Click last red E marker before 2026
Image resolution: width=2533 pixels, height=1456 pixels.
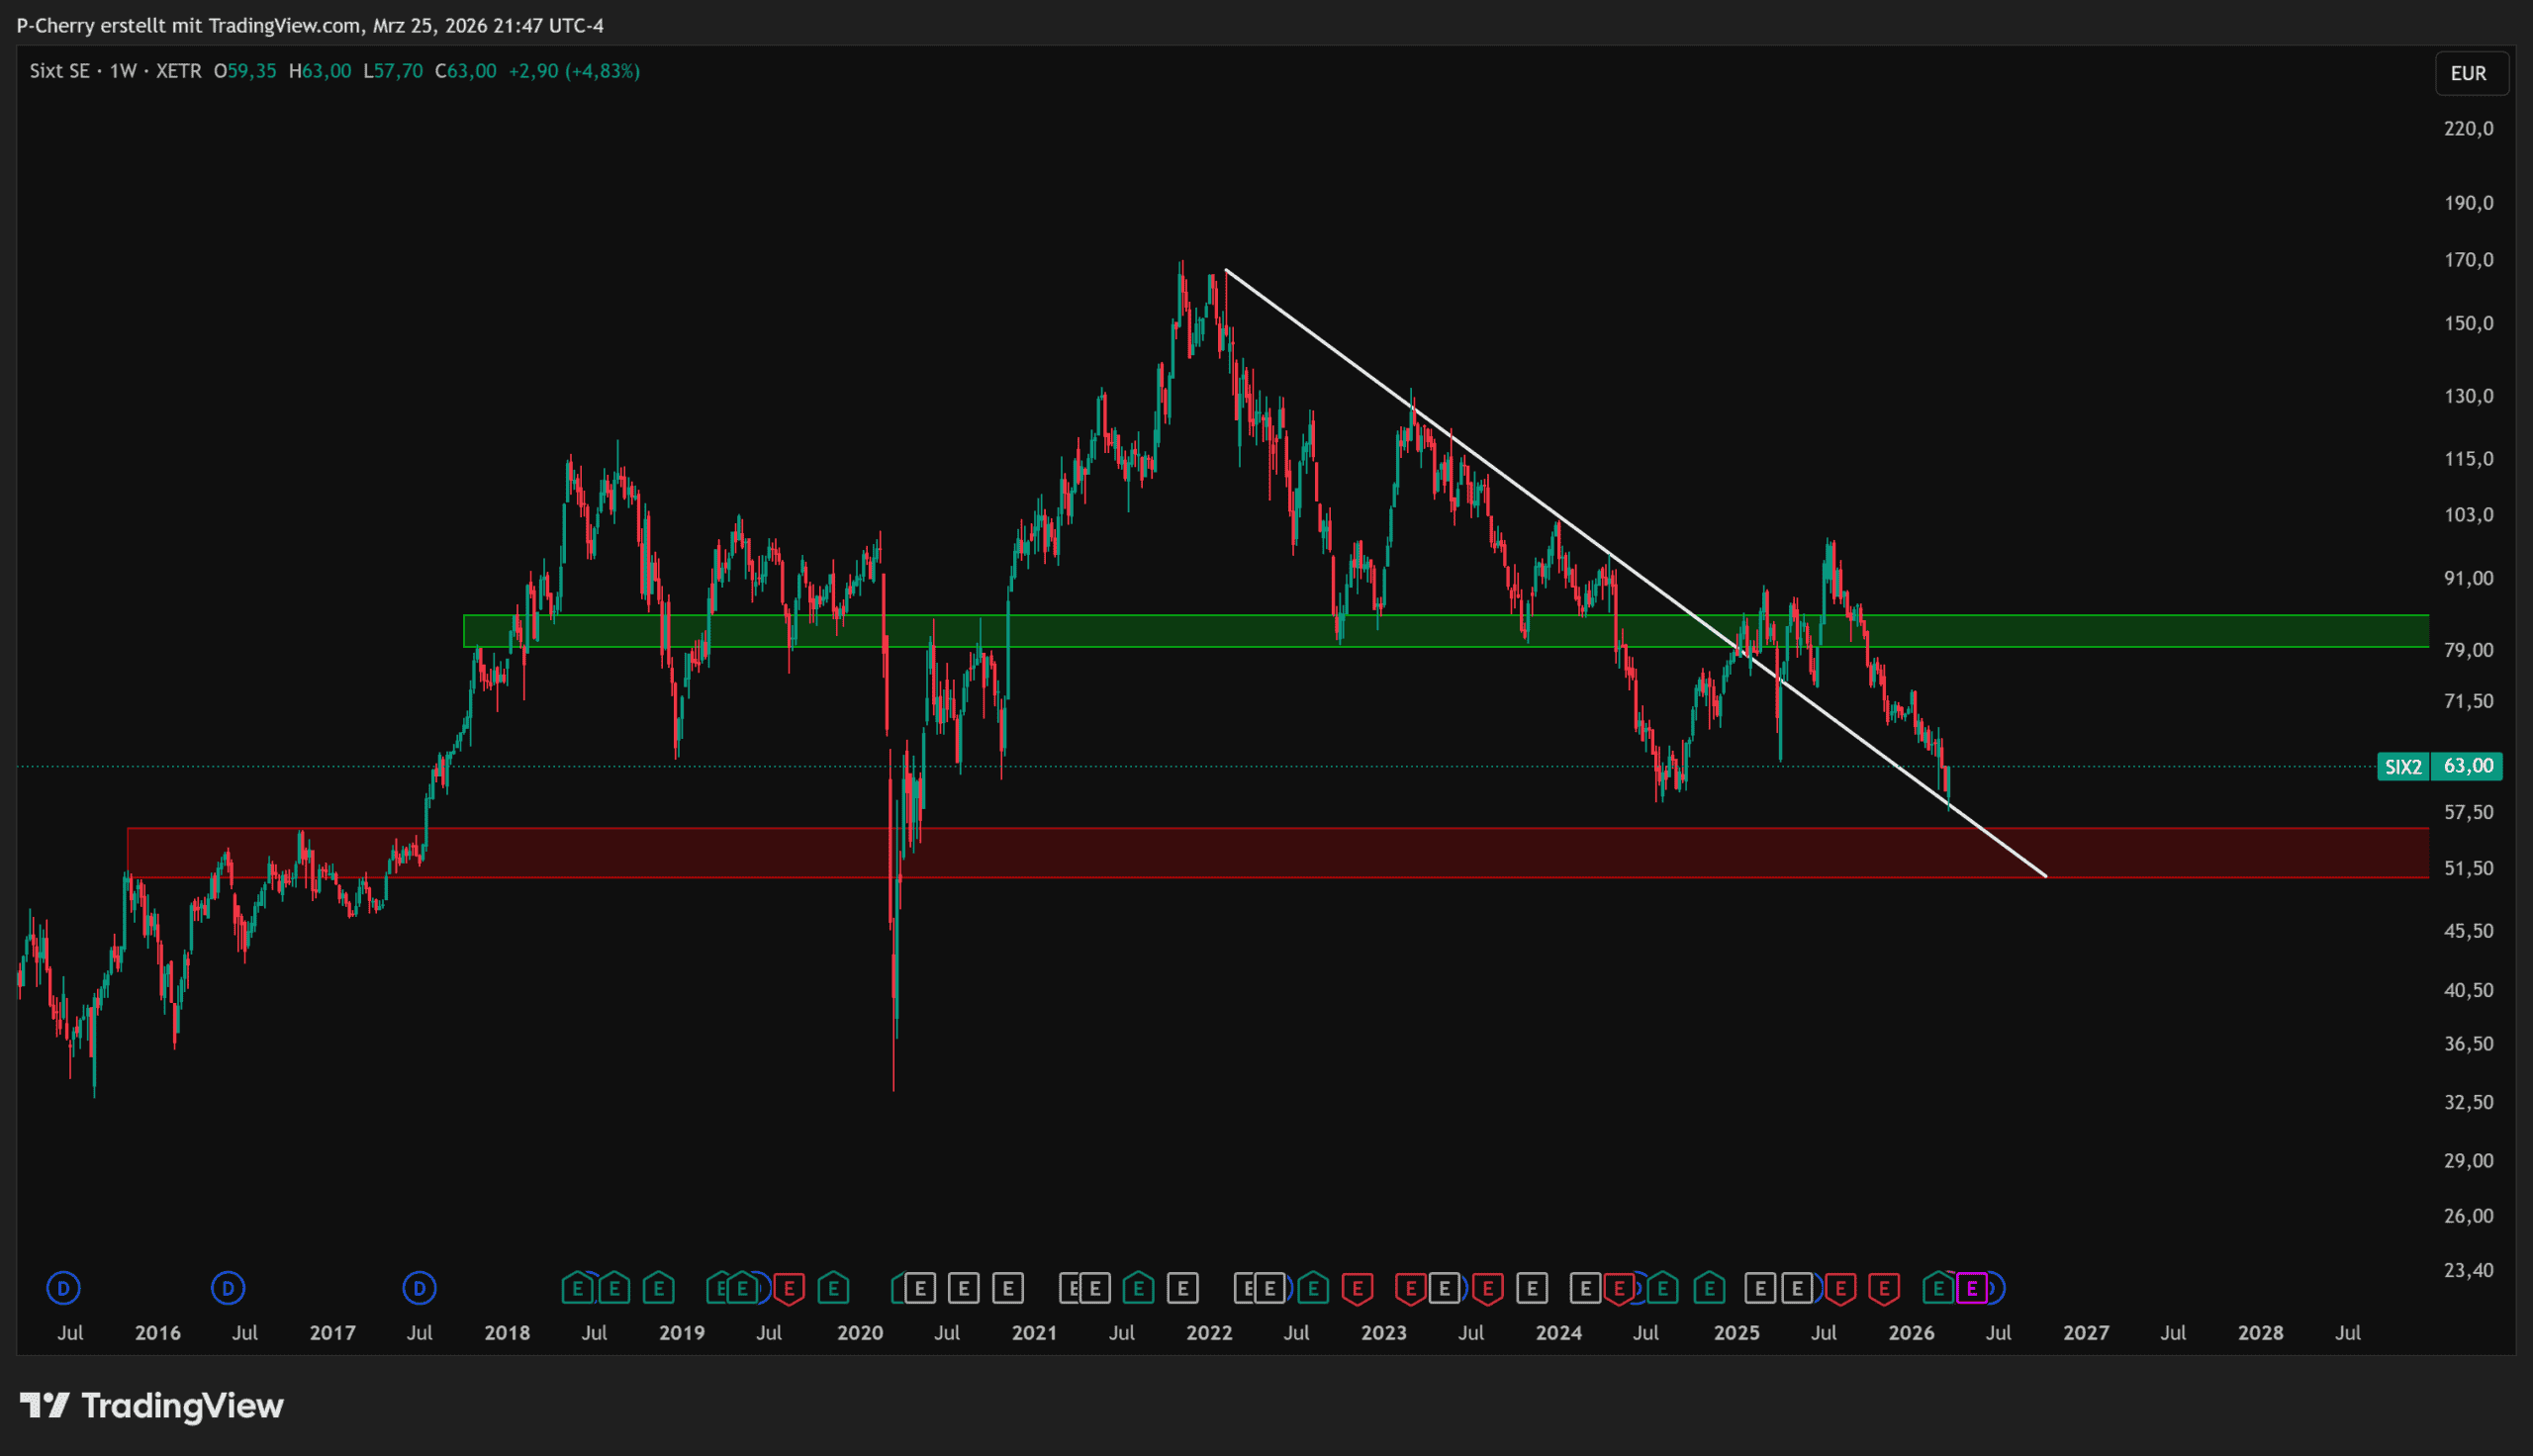pyautogui.click(x=1884, y=1288)
